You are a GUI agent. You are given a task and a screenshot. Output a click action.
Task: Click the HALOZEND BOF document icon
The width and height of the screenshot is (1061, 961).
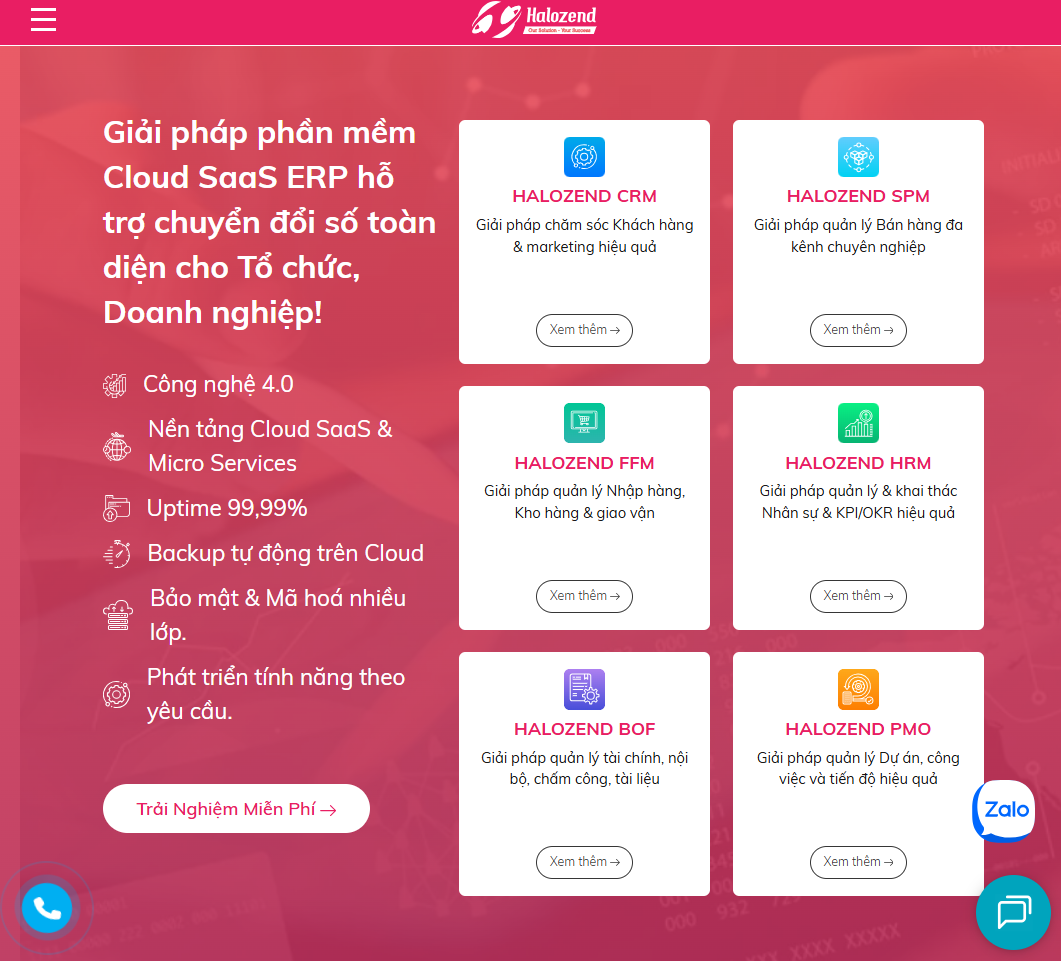(x=584, y=689)
